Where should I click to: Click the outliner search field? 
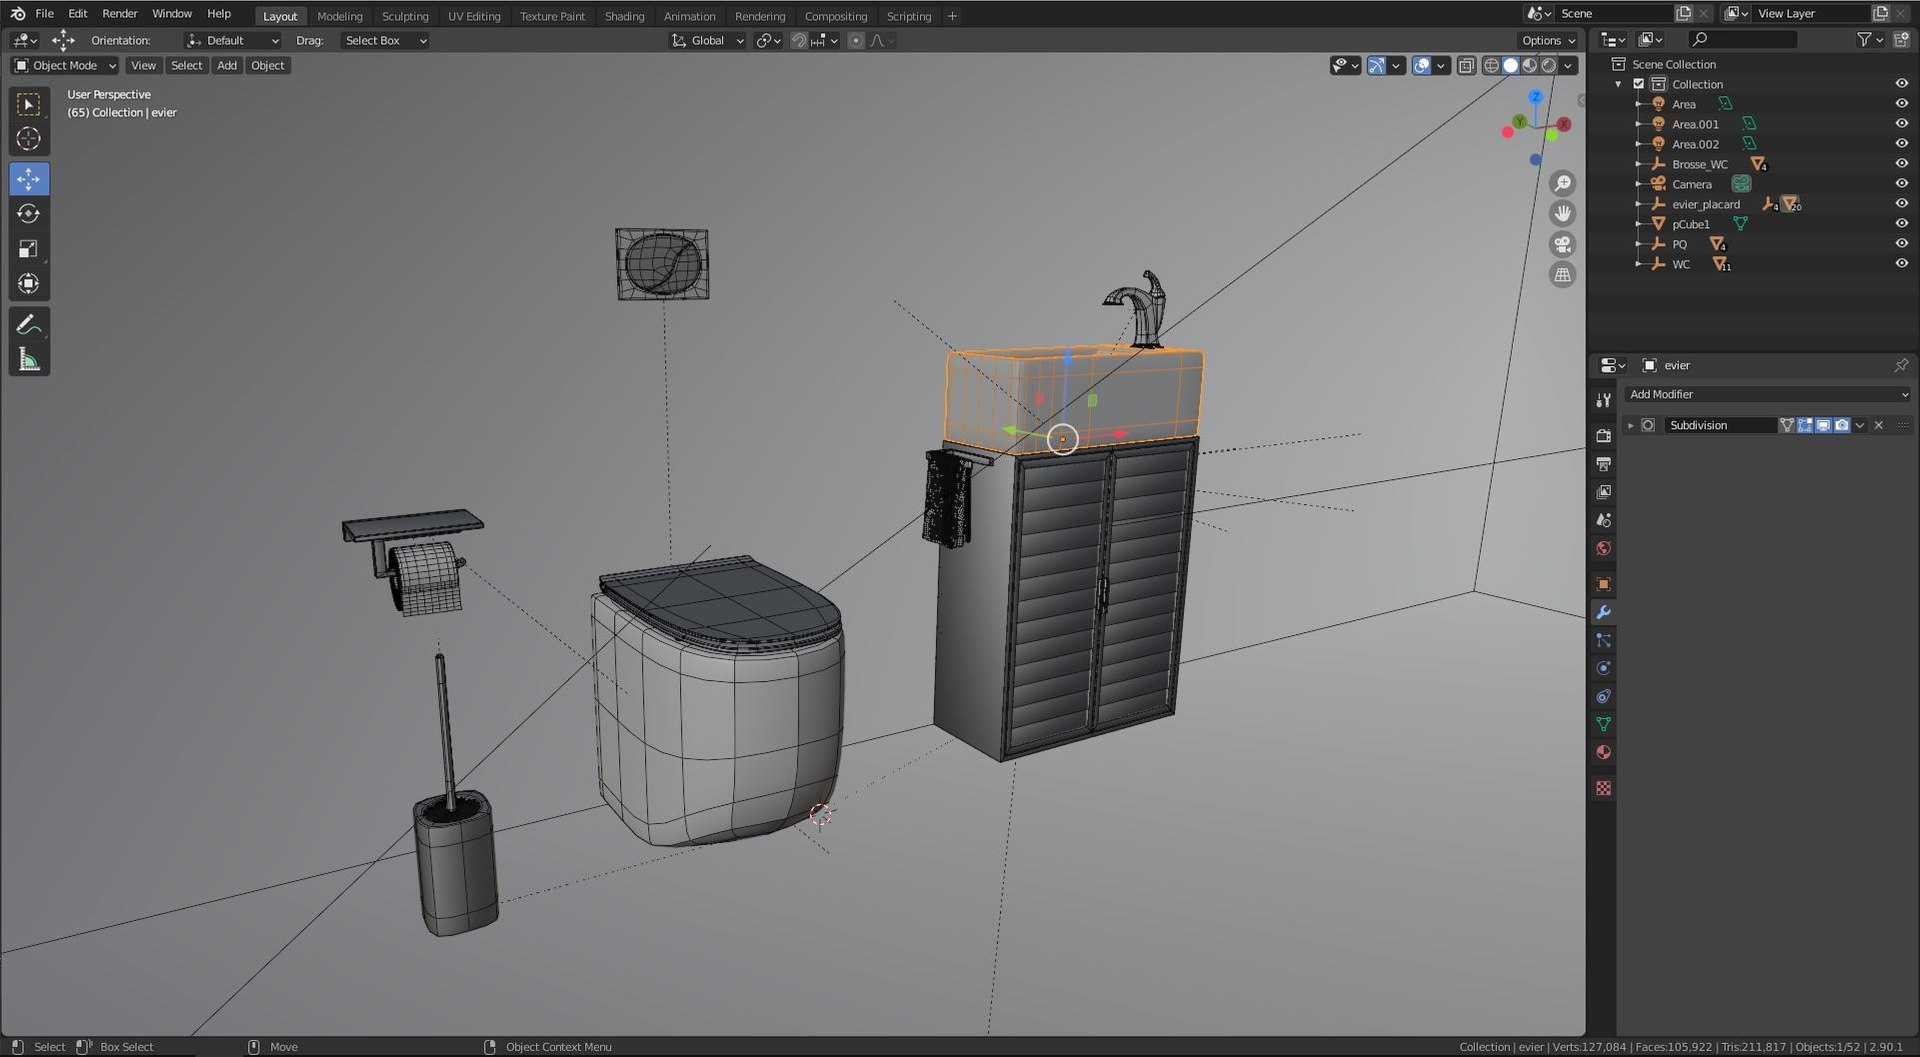point(1742,39)
